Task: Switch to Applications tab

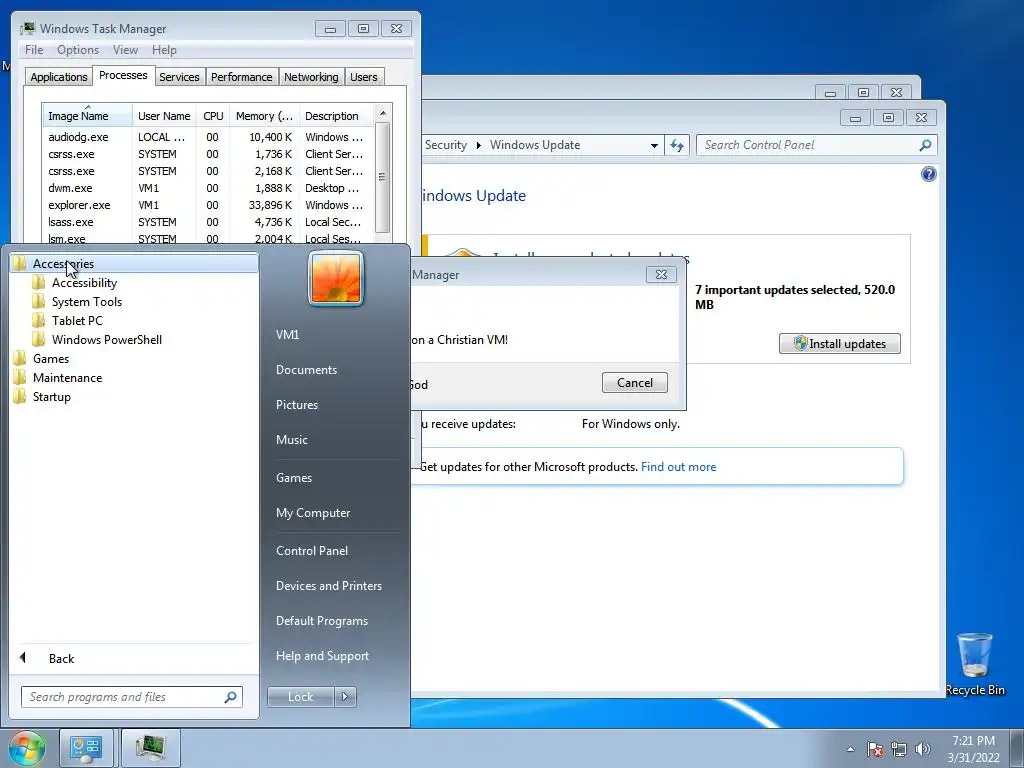Action: pos(59,77)
